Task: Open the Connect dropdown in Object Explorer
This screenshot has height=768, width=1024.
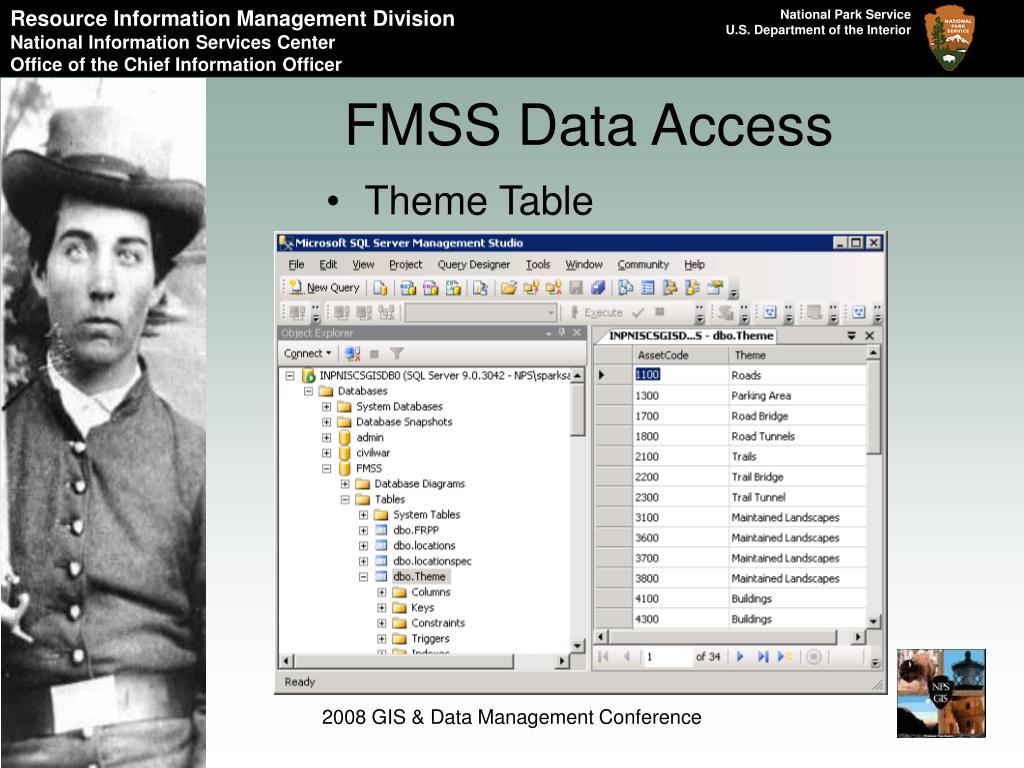Action: point(308,353)
